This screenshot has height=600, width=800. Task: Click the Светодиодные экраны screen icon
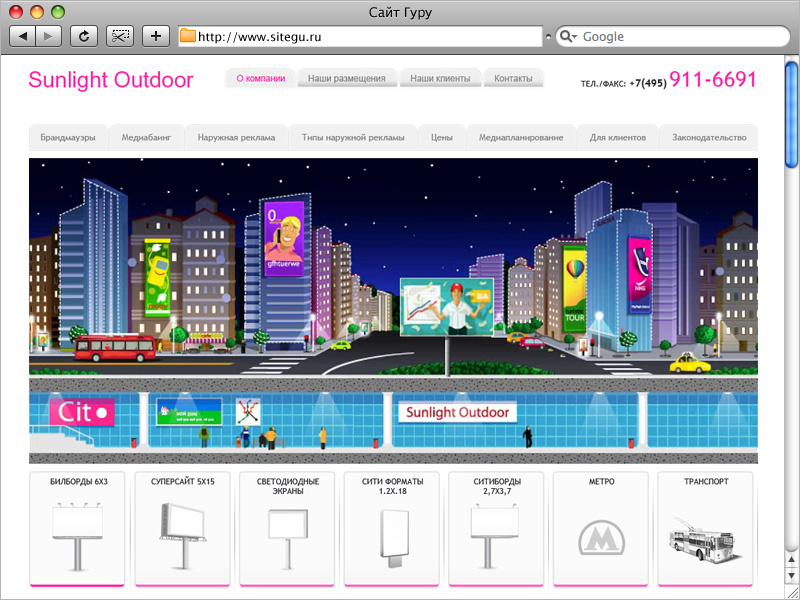(x=288, y=539)
